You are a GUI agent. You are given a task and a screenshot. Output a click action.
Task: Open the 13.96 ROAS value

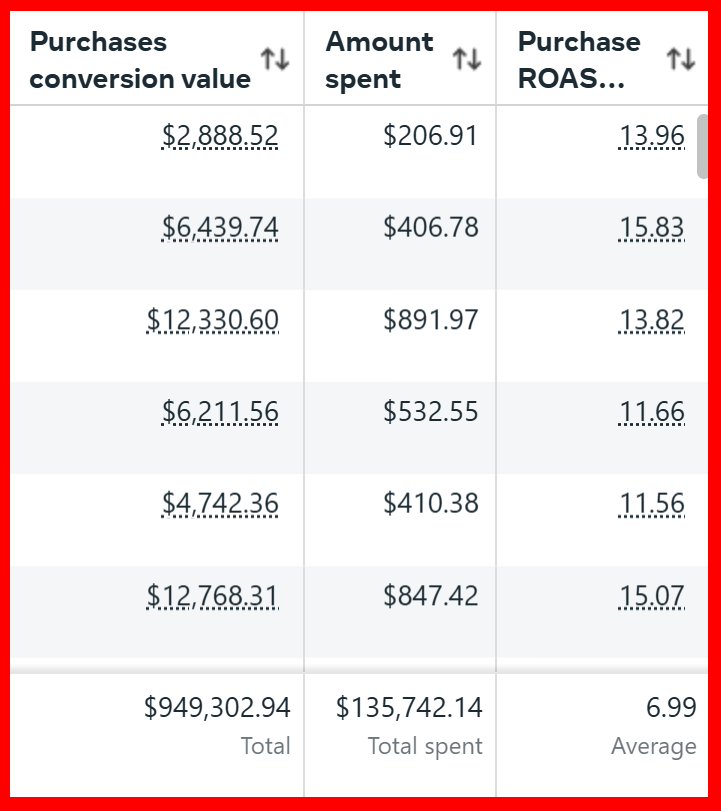(x=652, y=136)
